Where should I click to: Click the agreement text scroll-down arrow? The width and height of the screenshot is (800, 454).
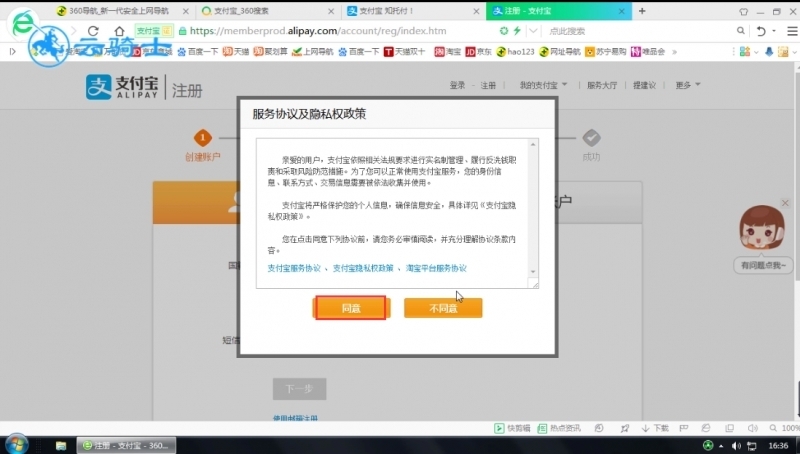tap(533, 271)
